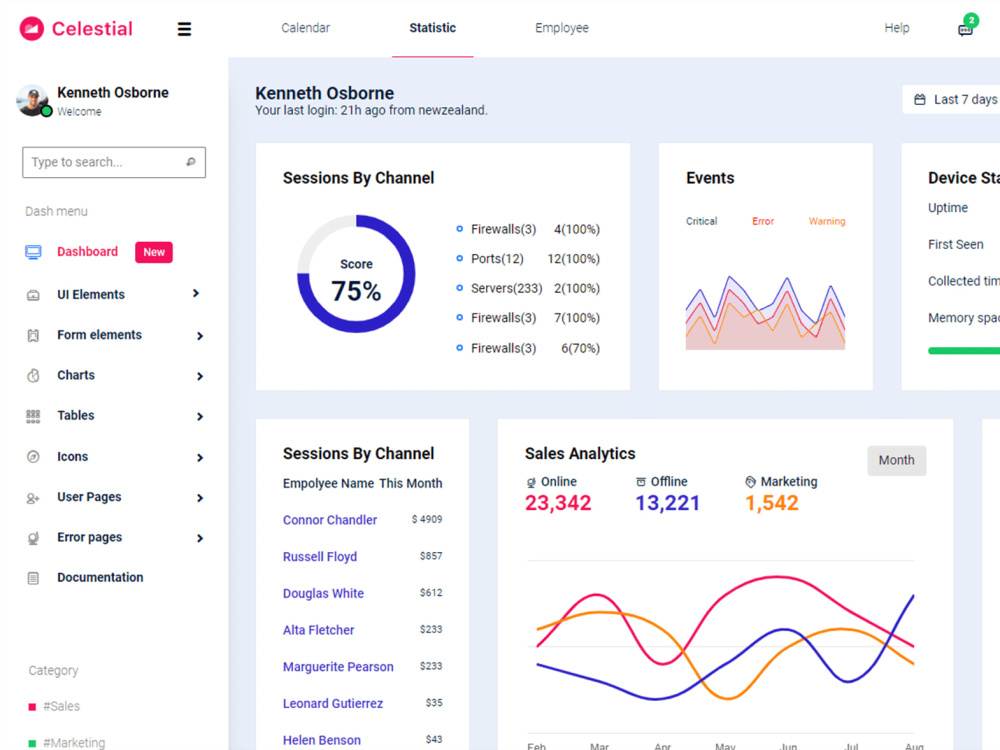The image size is (1000, 750).
Task: Click the Error pages sidebar icon
Action: [x=33, y=538]
